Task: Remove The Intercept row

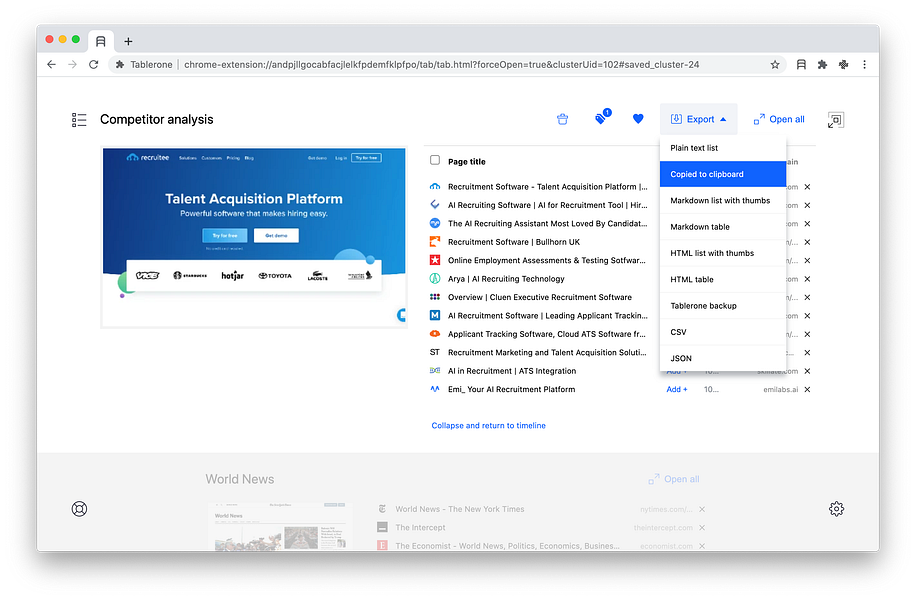Action: [702, 528]
